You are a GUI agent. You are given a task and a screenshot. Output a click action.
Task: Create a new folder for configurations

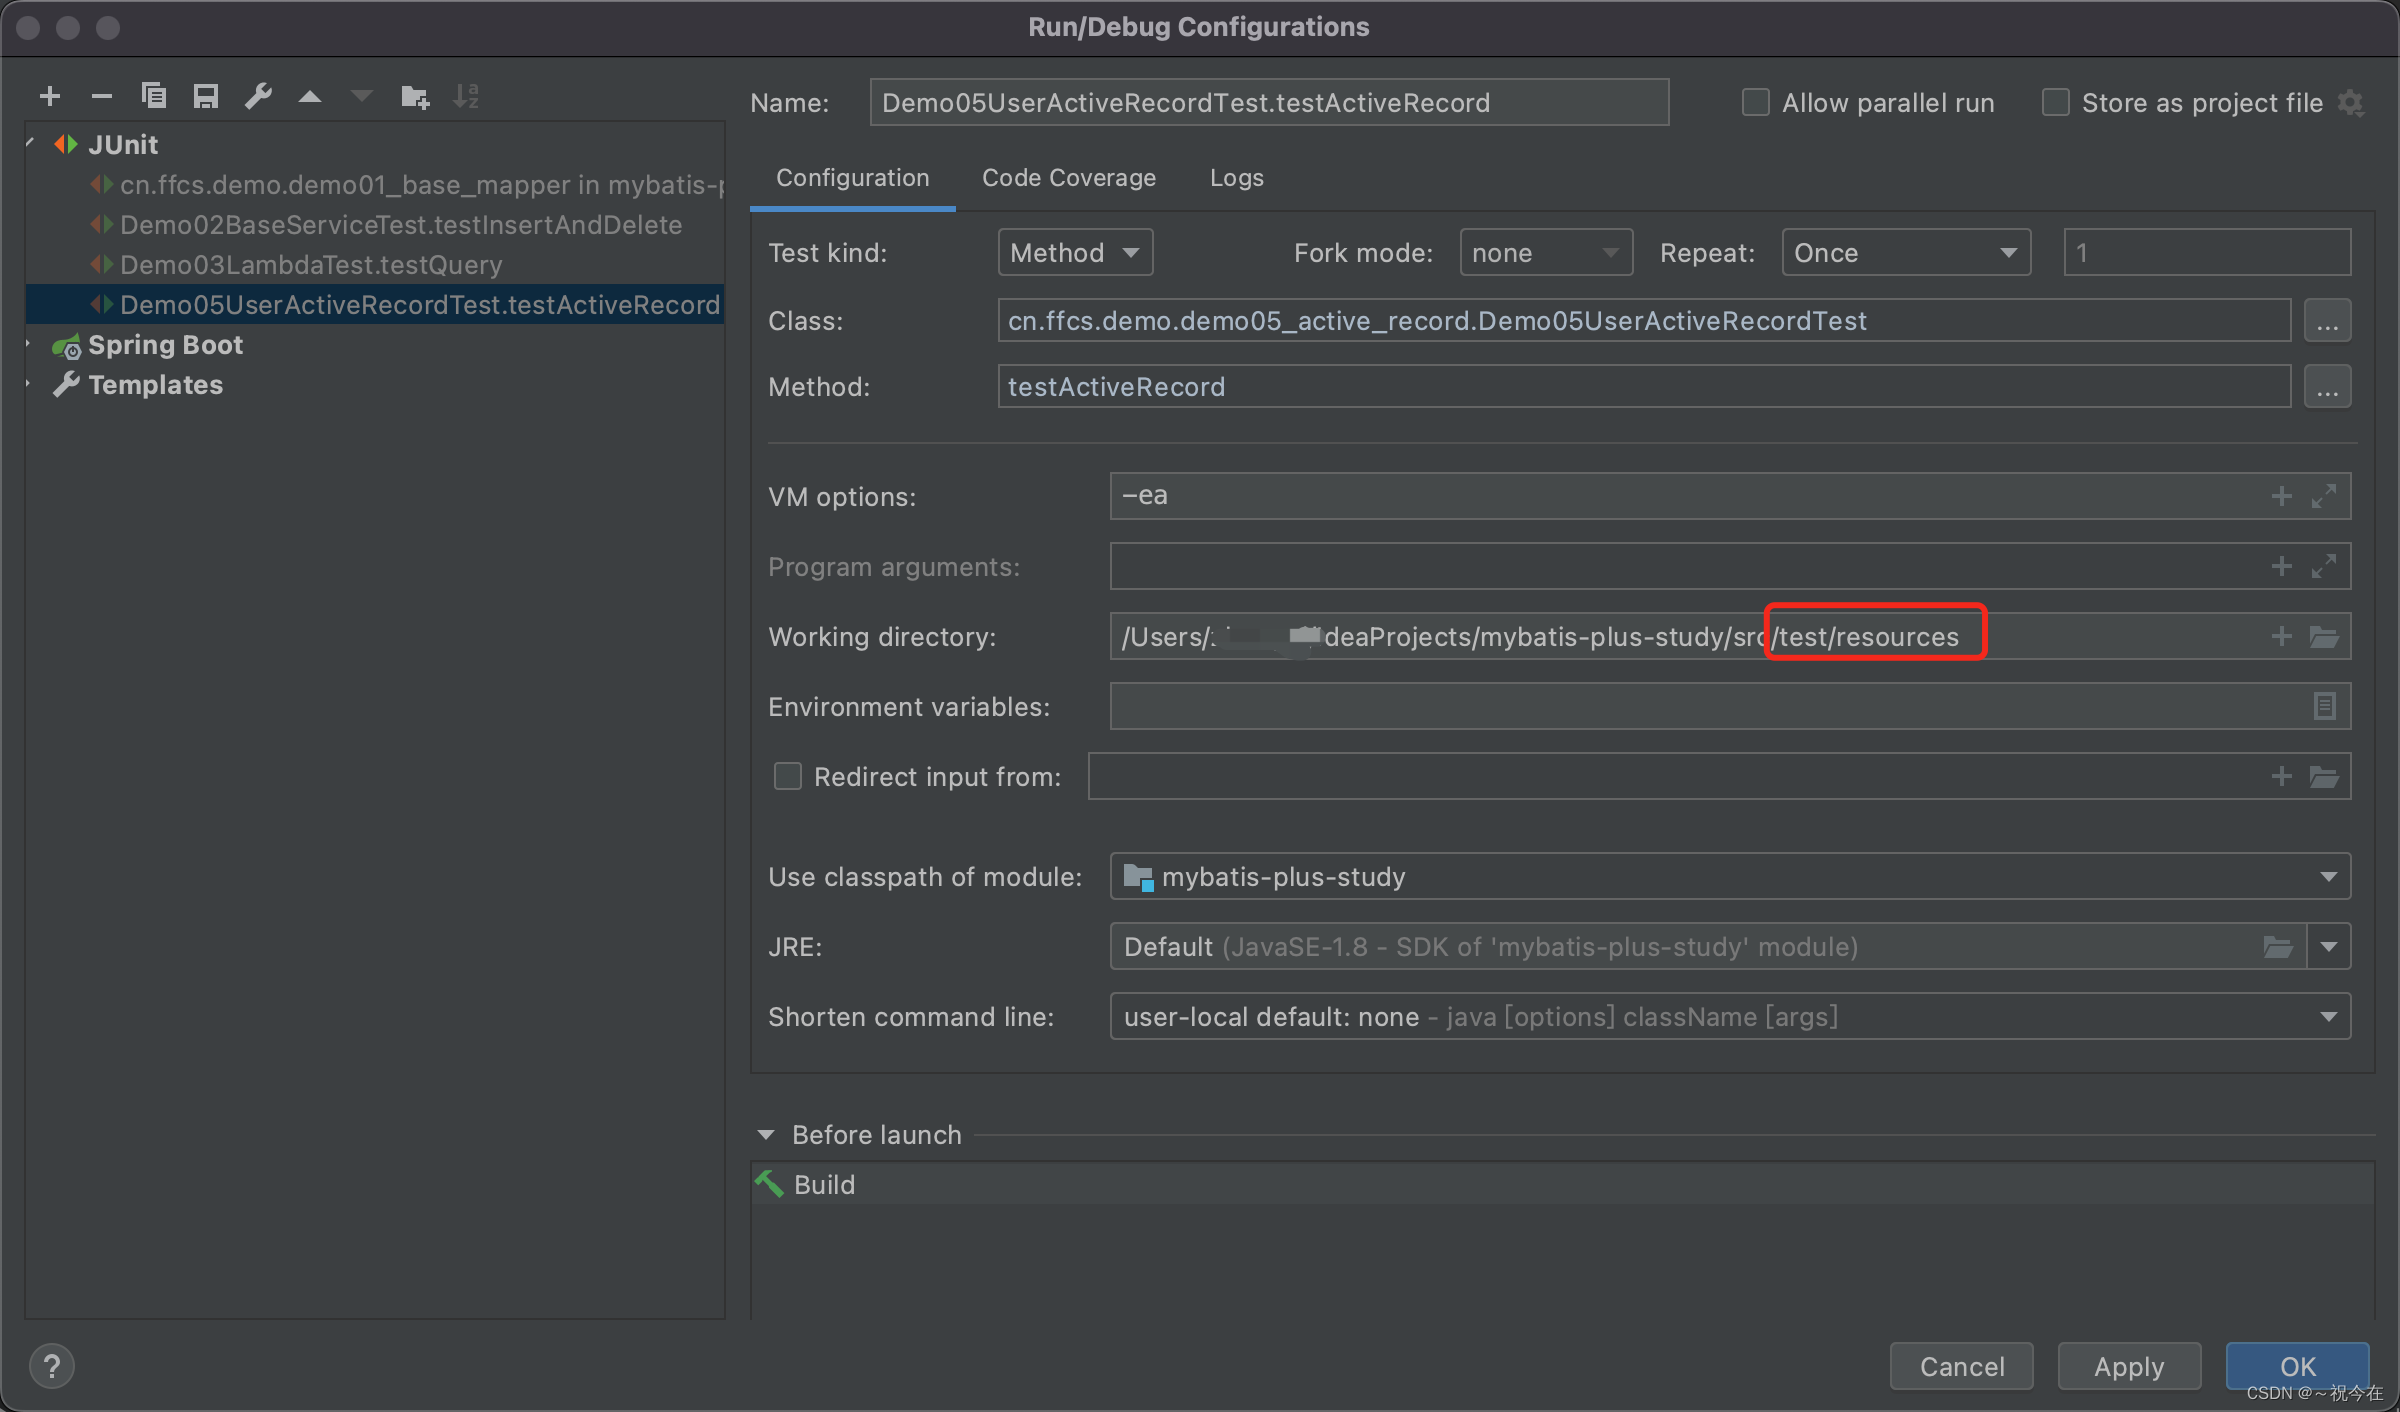414,97
